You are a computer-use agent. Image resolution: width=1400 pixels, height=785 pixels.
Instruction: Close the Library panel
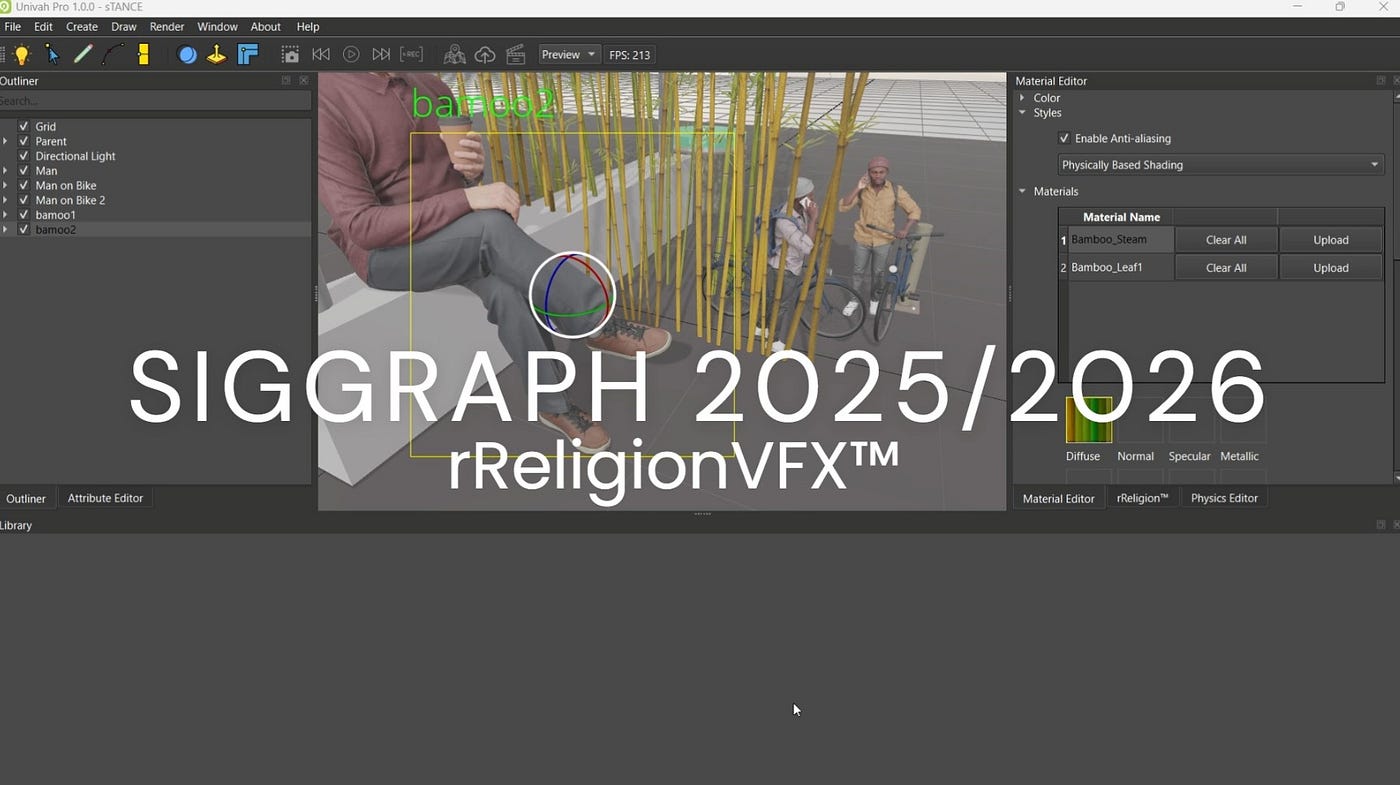tap(1396, 525)
